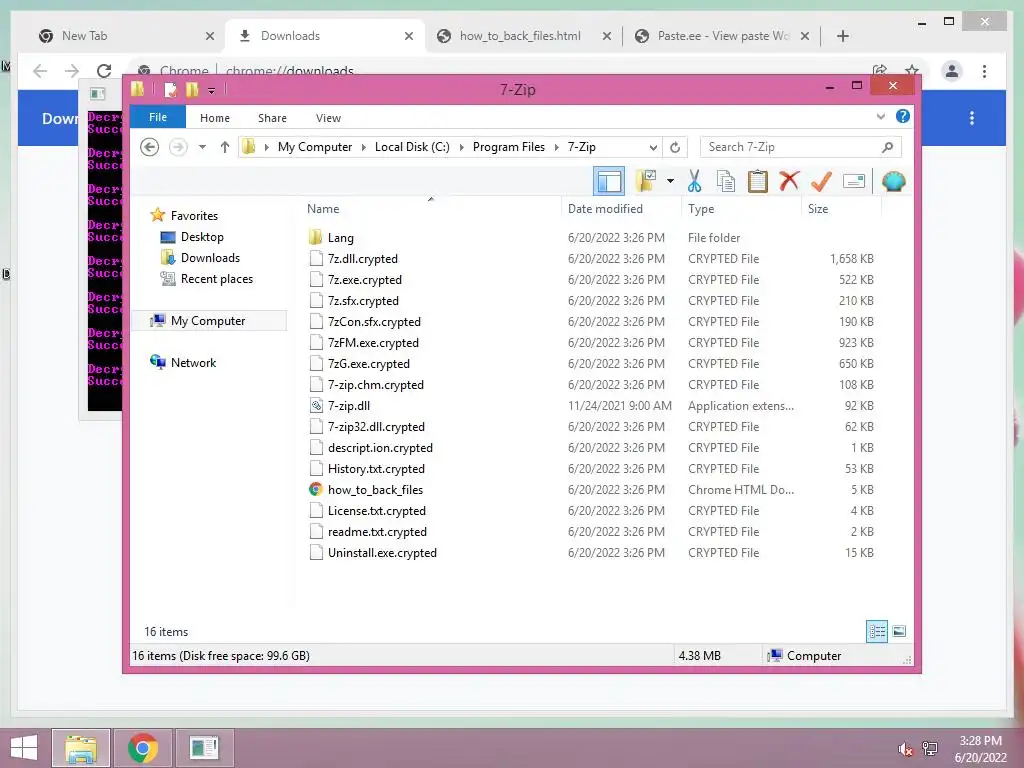Viewport: 1024px width, 768px height.
Task: Open recent locations dropdown arrow
Action: (202, 147)
